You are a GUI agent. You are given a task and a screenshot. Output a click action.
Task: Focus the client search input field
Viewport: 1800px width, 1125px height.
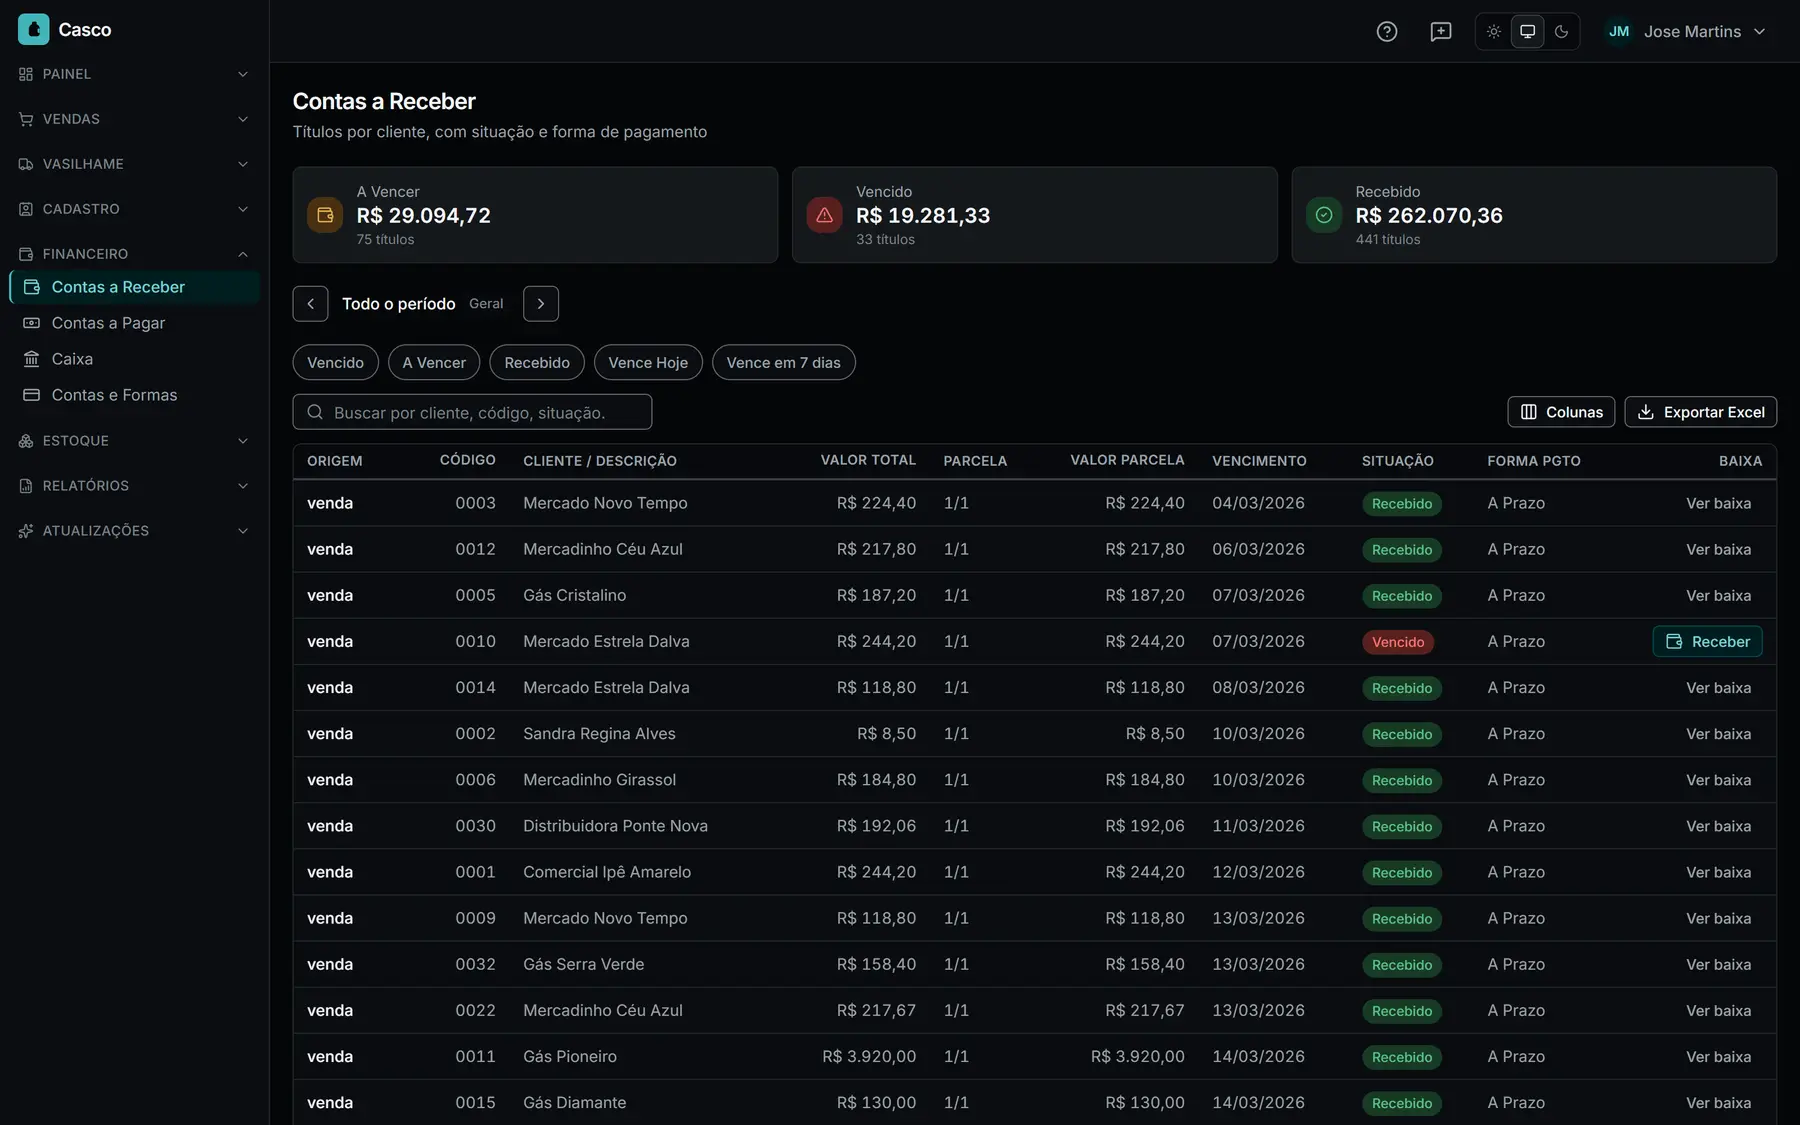point(472,412)
